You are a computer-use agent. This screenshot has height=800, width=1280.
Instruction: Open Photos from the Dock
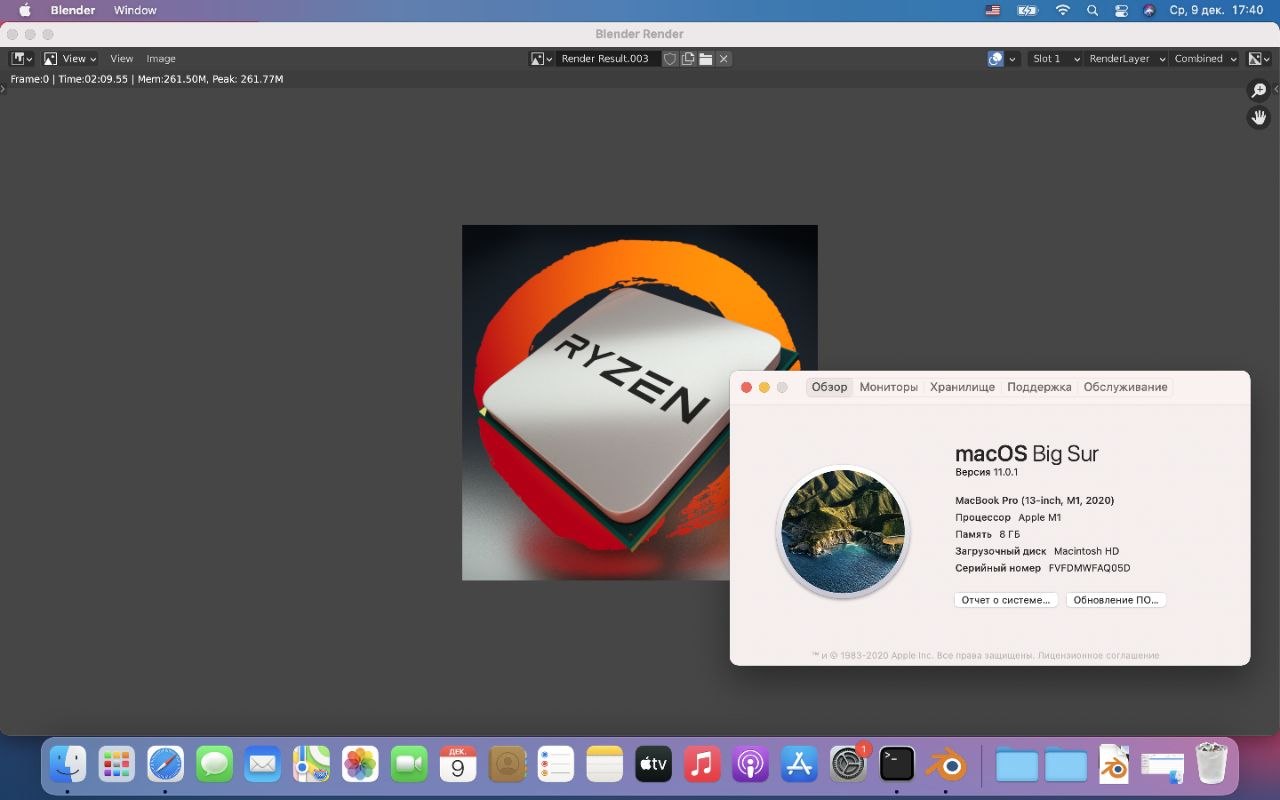click(360, 765)
